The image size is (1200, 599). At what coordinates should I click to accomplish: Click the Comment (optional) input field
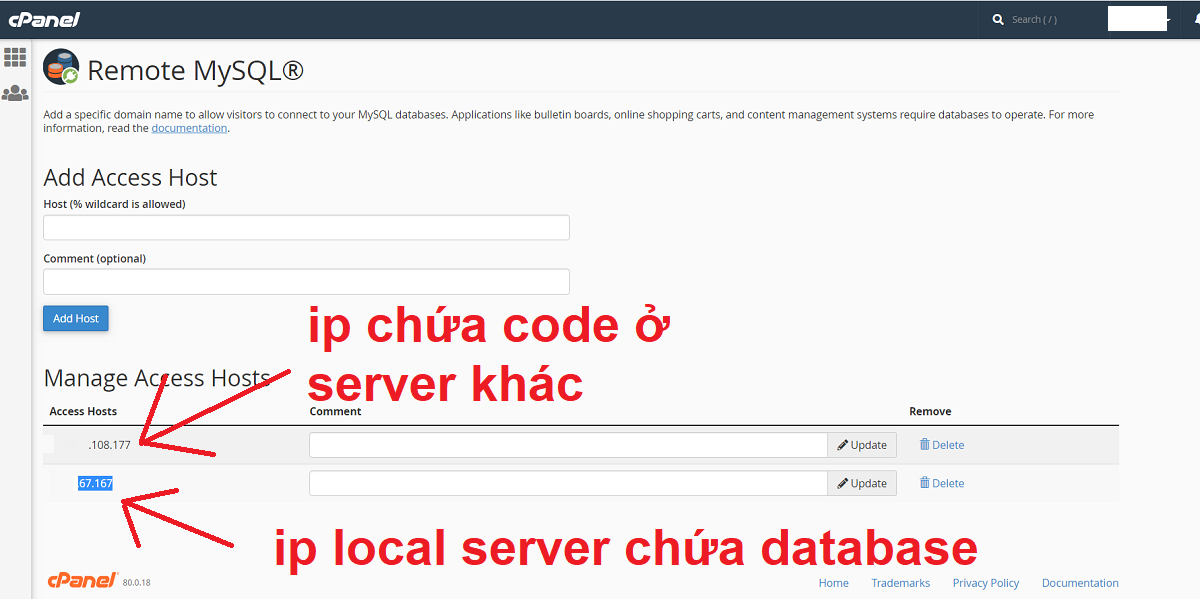pyautogui.click(x=306, y=281)
